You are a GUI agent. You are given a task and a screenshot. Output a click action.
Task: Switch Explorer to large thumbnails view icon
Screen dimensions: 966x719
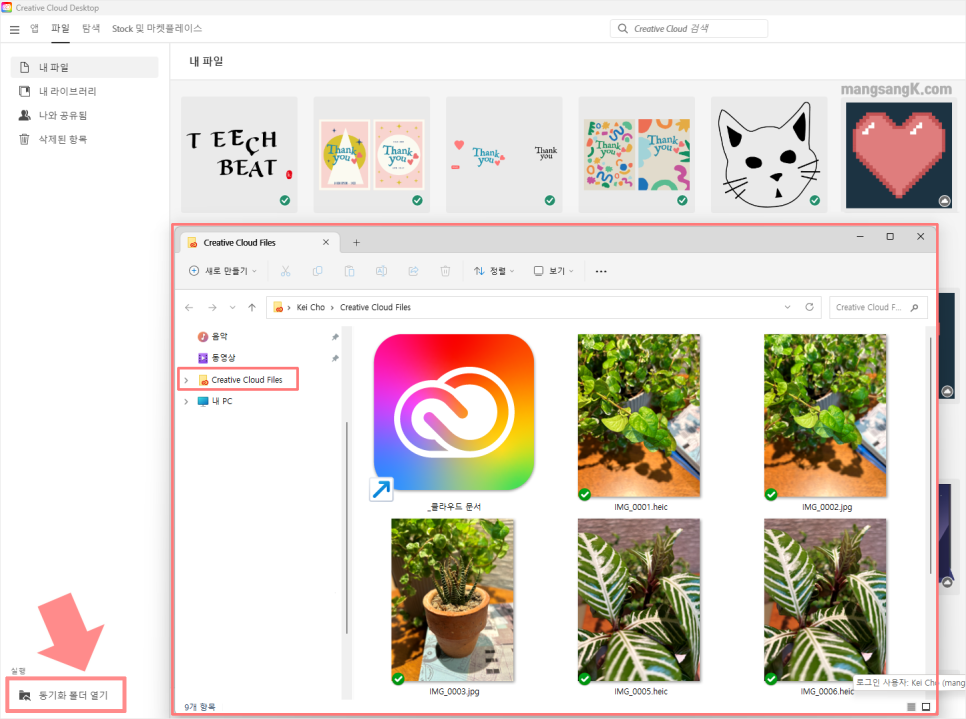point(926,707)
